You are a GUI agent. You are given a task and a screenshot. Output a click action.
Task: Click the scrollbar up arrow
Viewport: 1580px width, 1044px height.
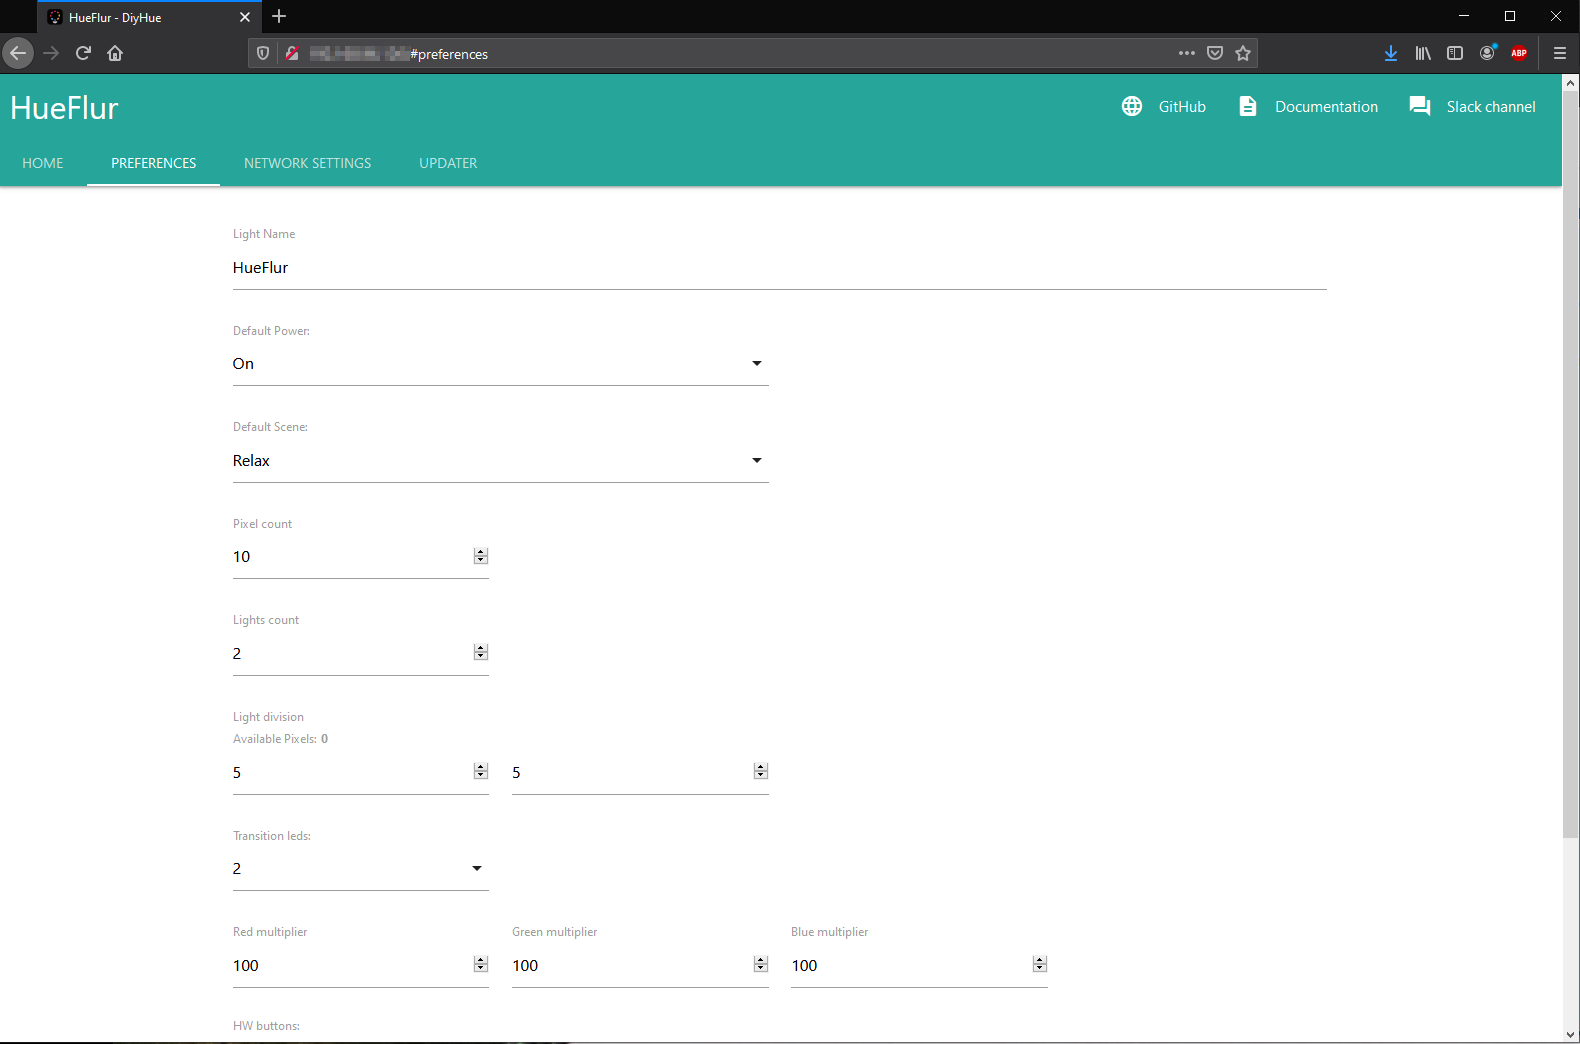1571,84
